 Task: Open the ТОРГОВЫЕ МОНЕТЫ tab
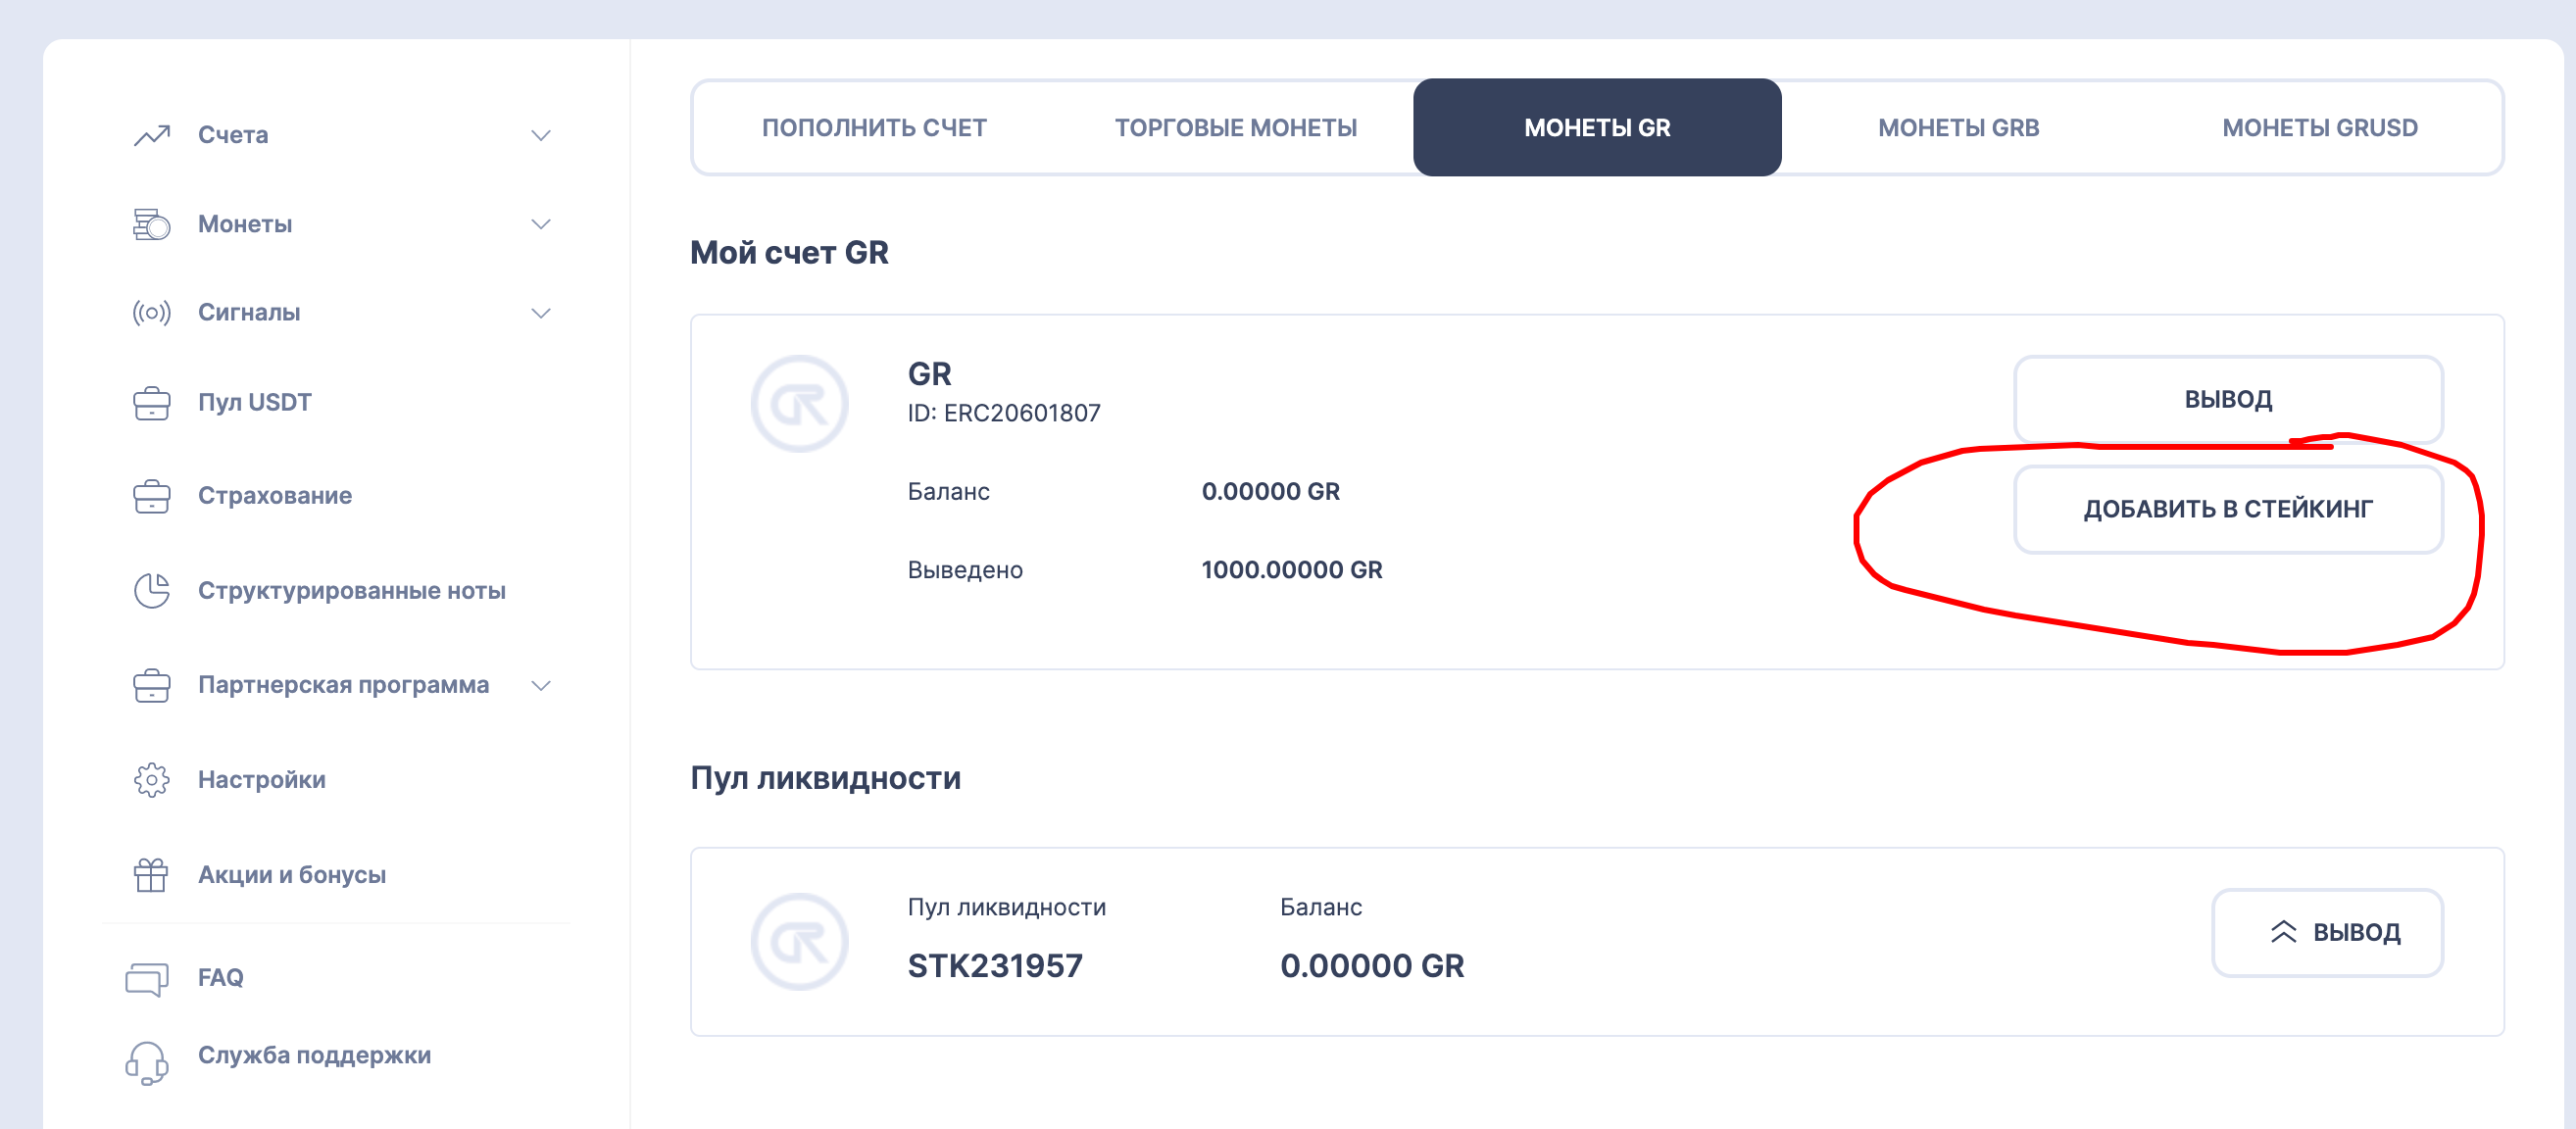[1235, 128]
